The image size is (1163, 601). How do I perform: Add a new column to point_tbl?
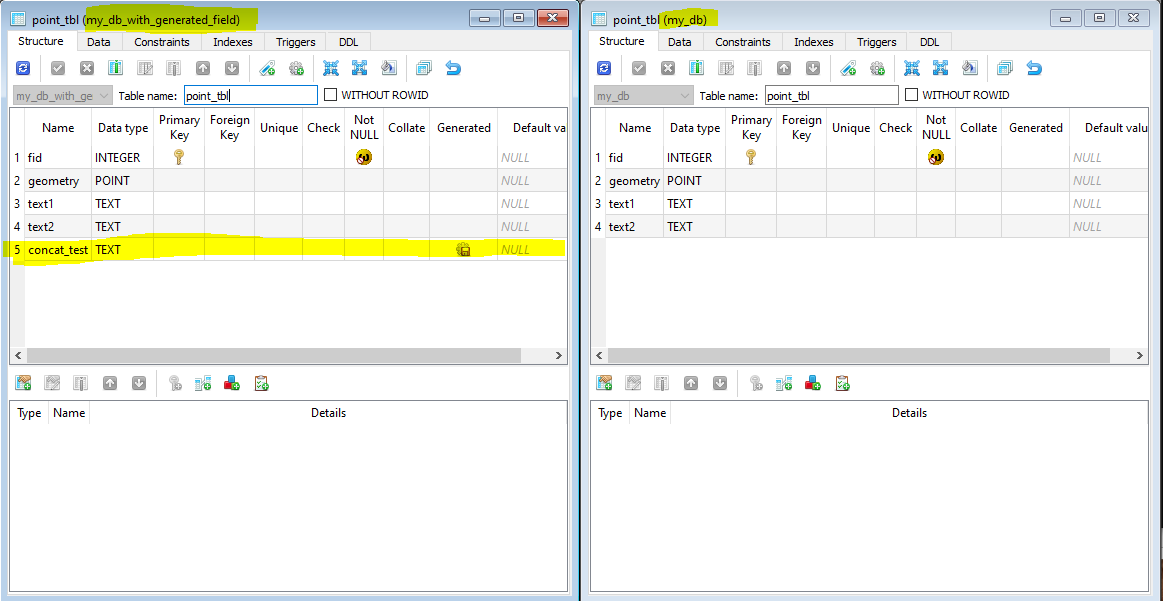coord(115,67)
